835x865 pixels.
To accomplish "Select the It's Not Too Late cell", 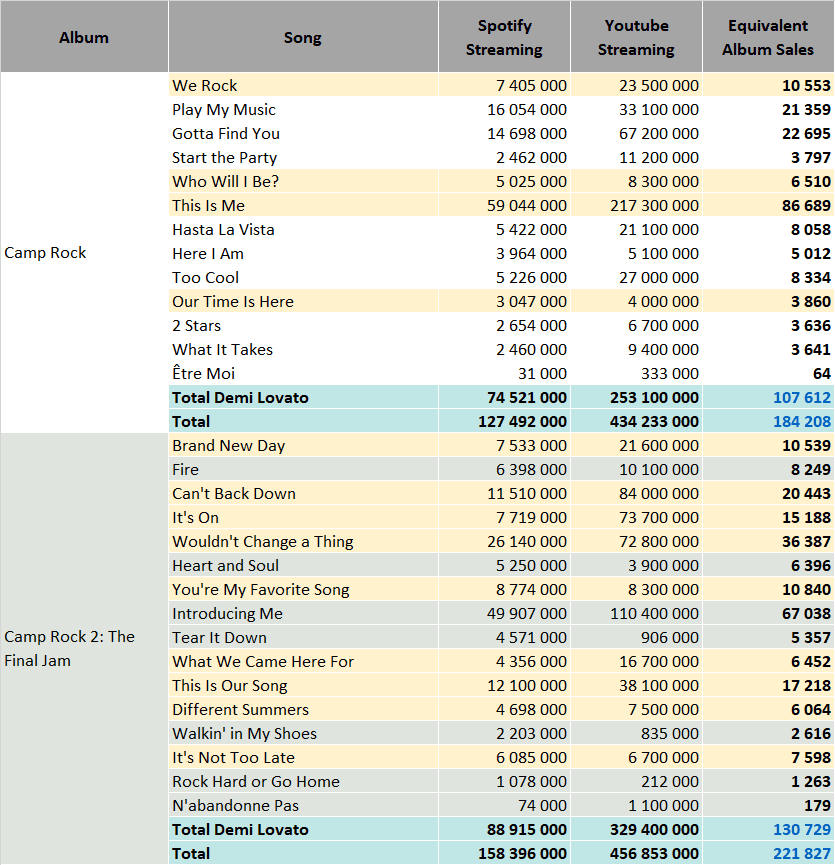I will tap(303, 757).
